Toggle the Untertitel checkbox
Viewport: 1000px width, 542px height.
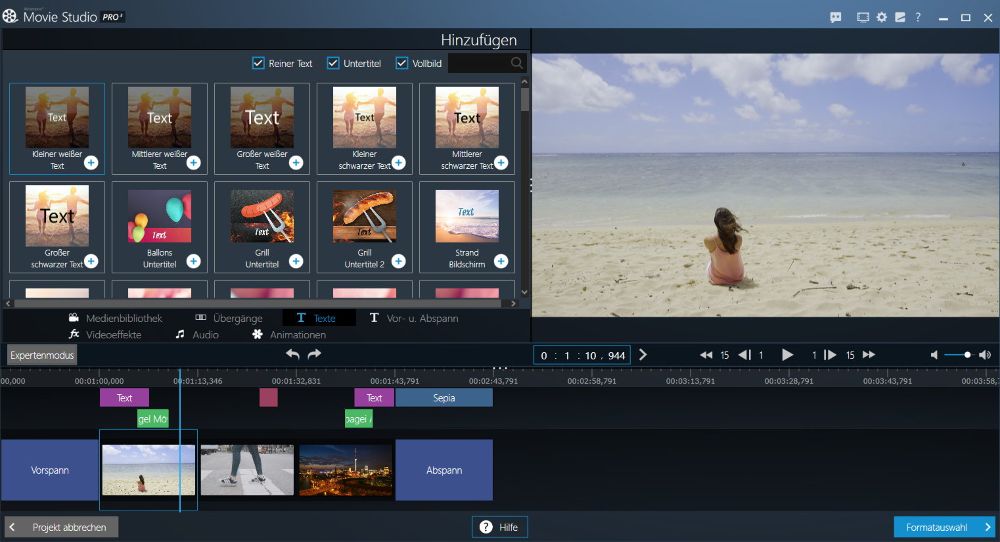[x=334, y=63]
